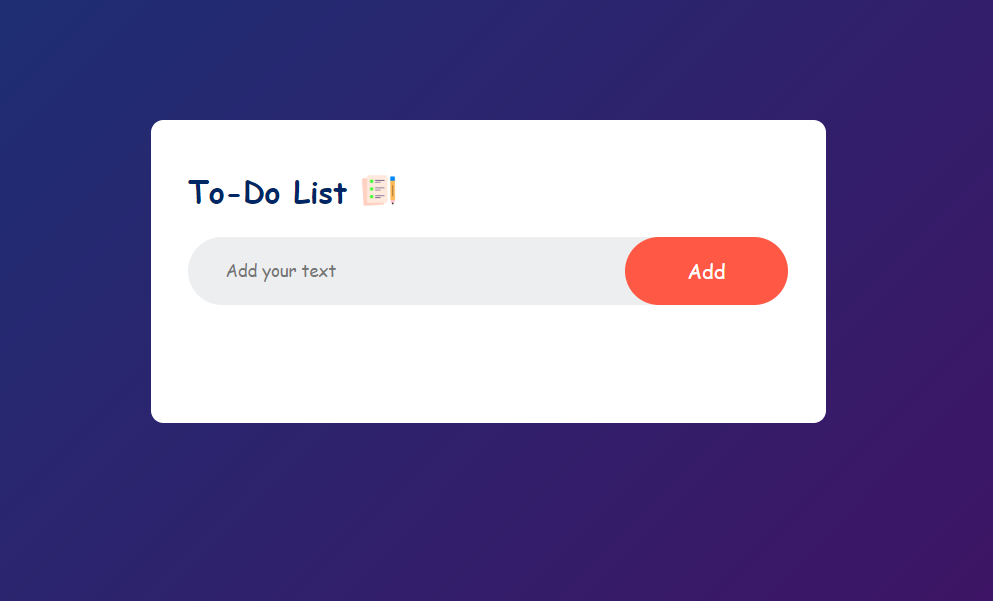Click the Add button
993x601 pixels.
(706, 271)
